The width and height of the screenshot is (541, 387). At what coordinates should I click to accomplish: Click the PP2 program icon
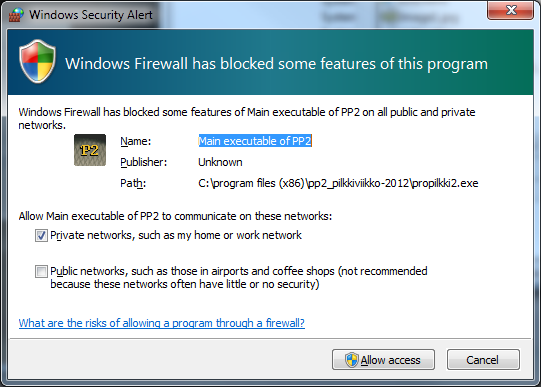coord(90,150)
